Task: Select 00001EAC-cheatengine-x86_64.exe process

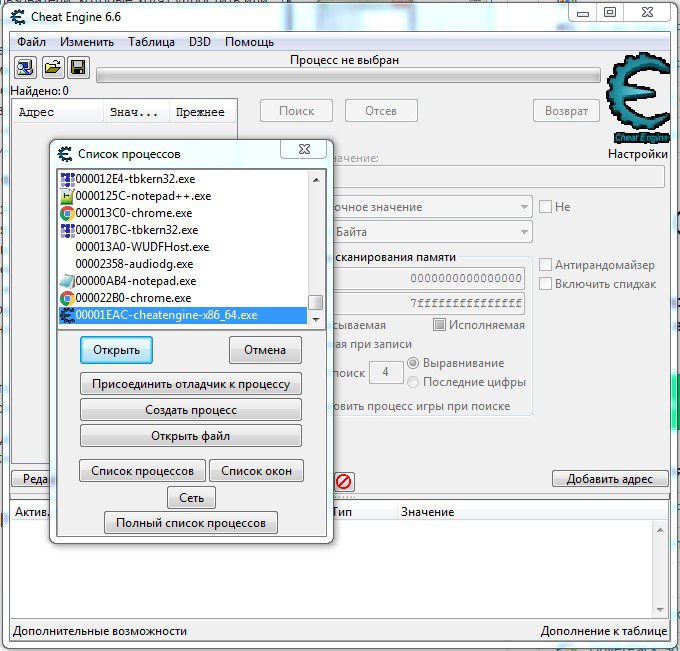Action: coord(166,315)
